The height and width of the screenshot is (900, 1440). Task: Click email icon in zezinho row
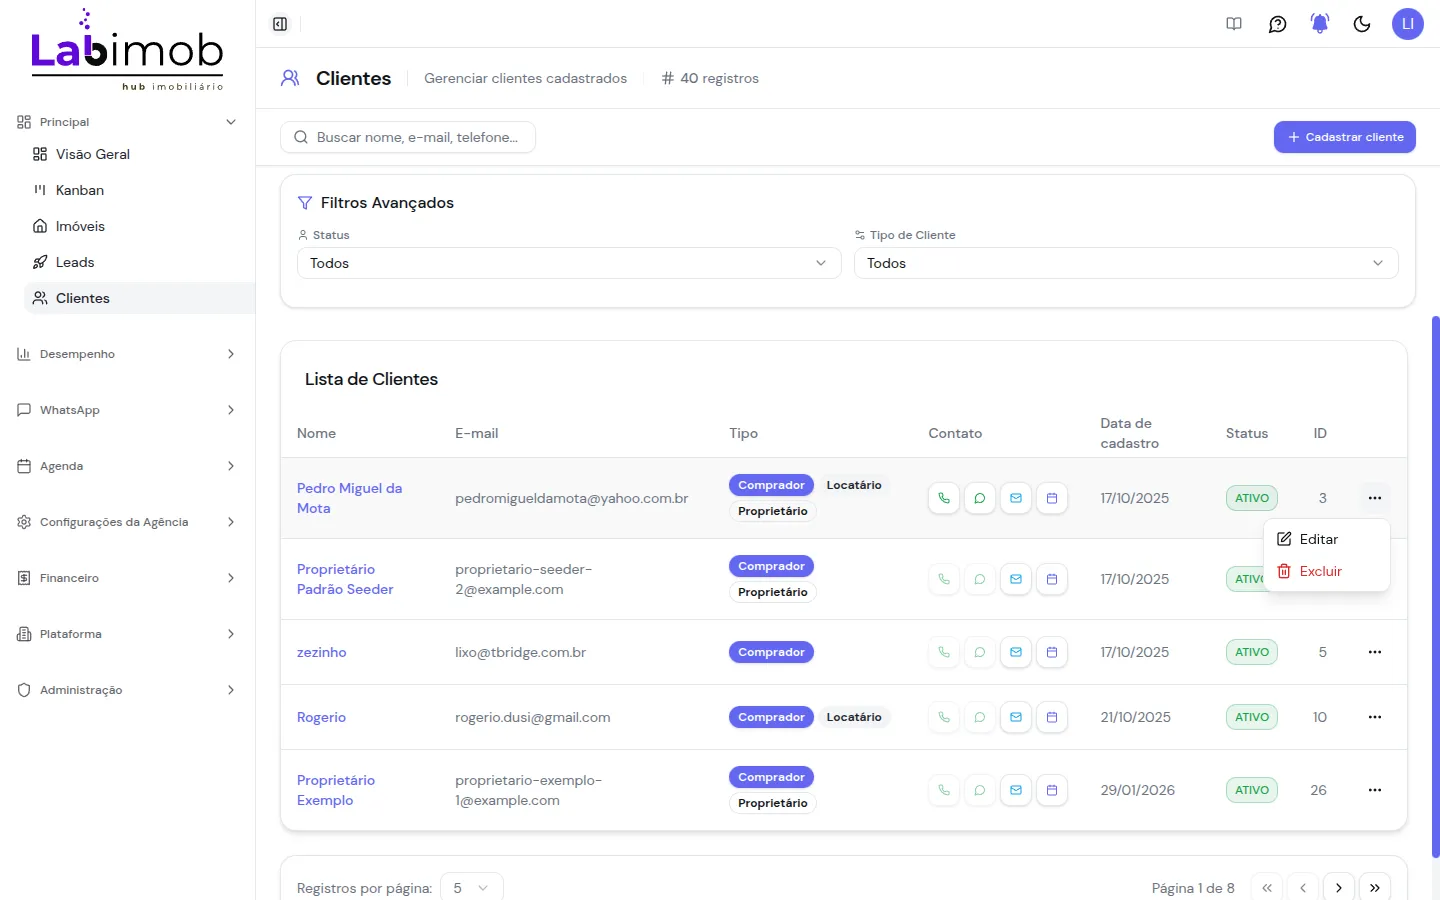(1016, 652)
